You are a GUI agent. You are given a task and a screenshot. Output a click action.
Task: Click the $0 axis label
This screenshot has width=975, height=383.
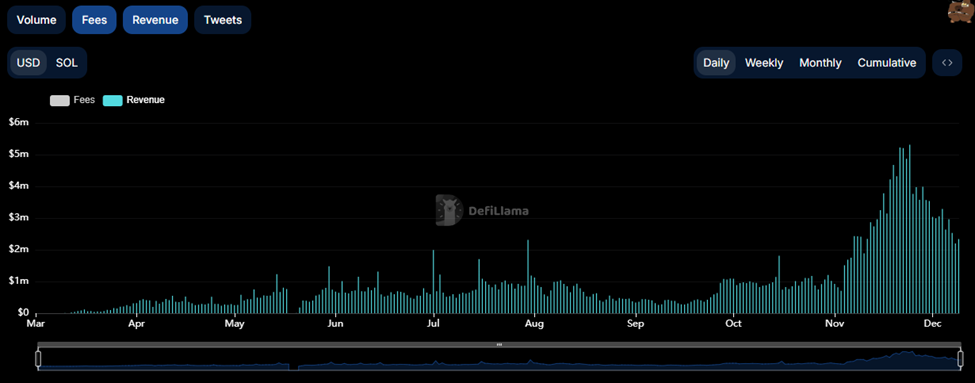tap(24, 313)
